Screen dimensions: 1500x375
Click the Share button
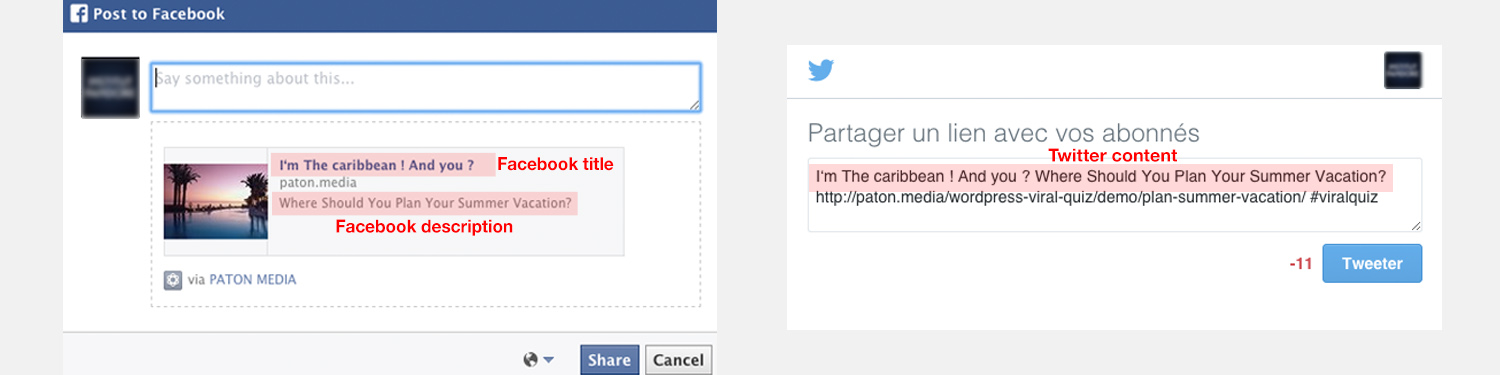pyautogui.click(x=609, y=360)
